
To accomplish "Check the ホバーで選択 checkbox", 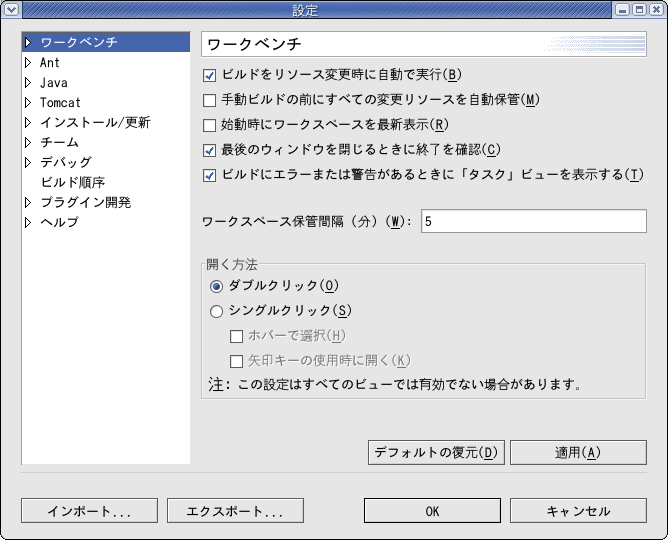I will click(x=236, y=336).
